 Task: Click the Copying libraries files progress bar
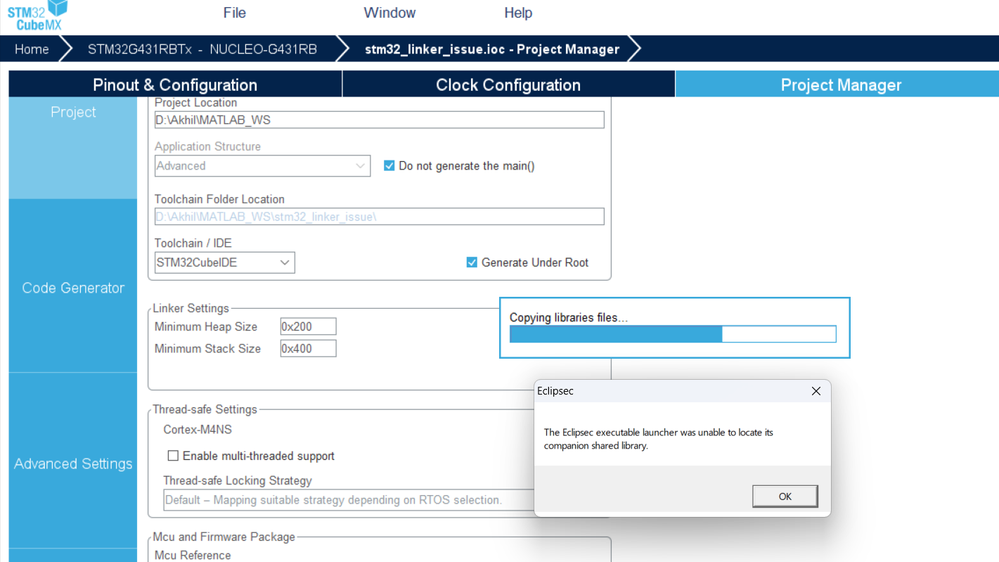pyautogui.click(x=673, y=334)
